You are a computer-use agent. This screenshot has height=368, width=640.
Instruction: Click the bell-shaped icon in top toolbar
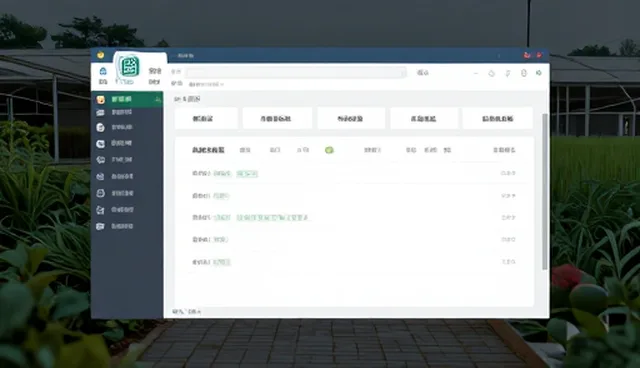(x=491, y=73)
